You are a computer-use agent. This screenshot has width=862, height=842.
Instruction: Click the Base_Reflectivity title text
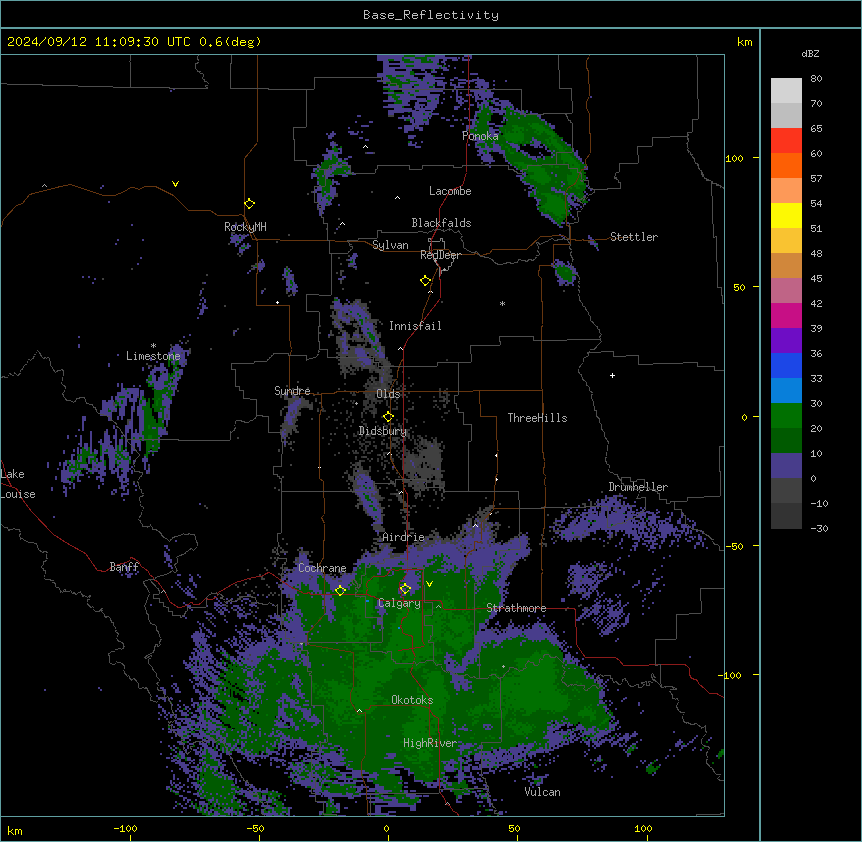click(x=431, y=15)
